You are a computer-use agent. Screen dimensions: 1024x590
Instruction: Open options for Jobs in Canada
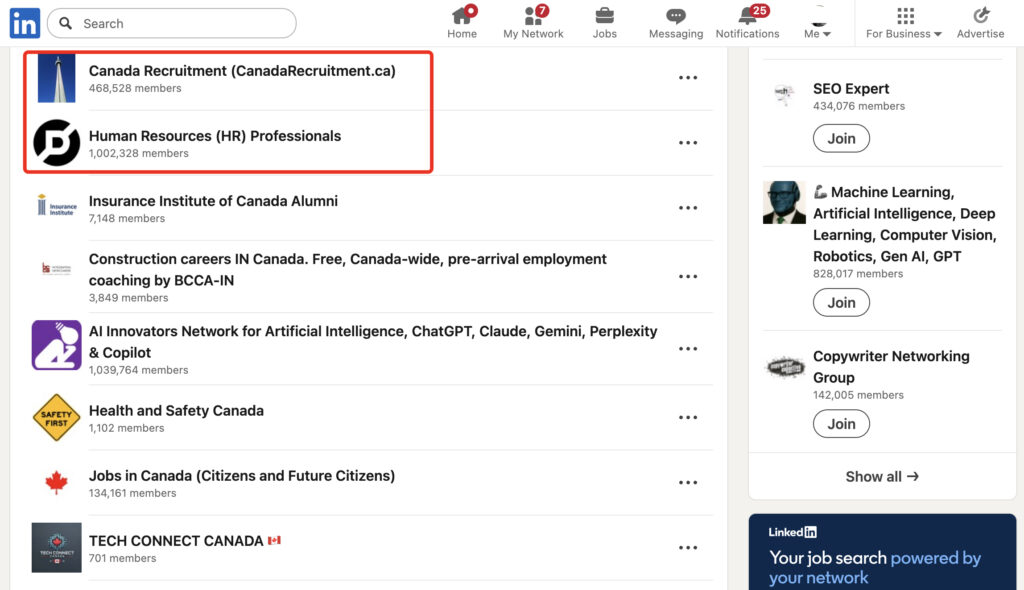click(x=688, y=483)
